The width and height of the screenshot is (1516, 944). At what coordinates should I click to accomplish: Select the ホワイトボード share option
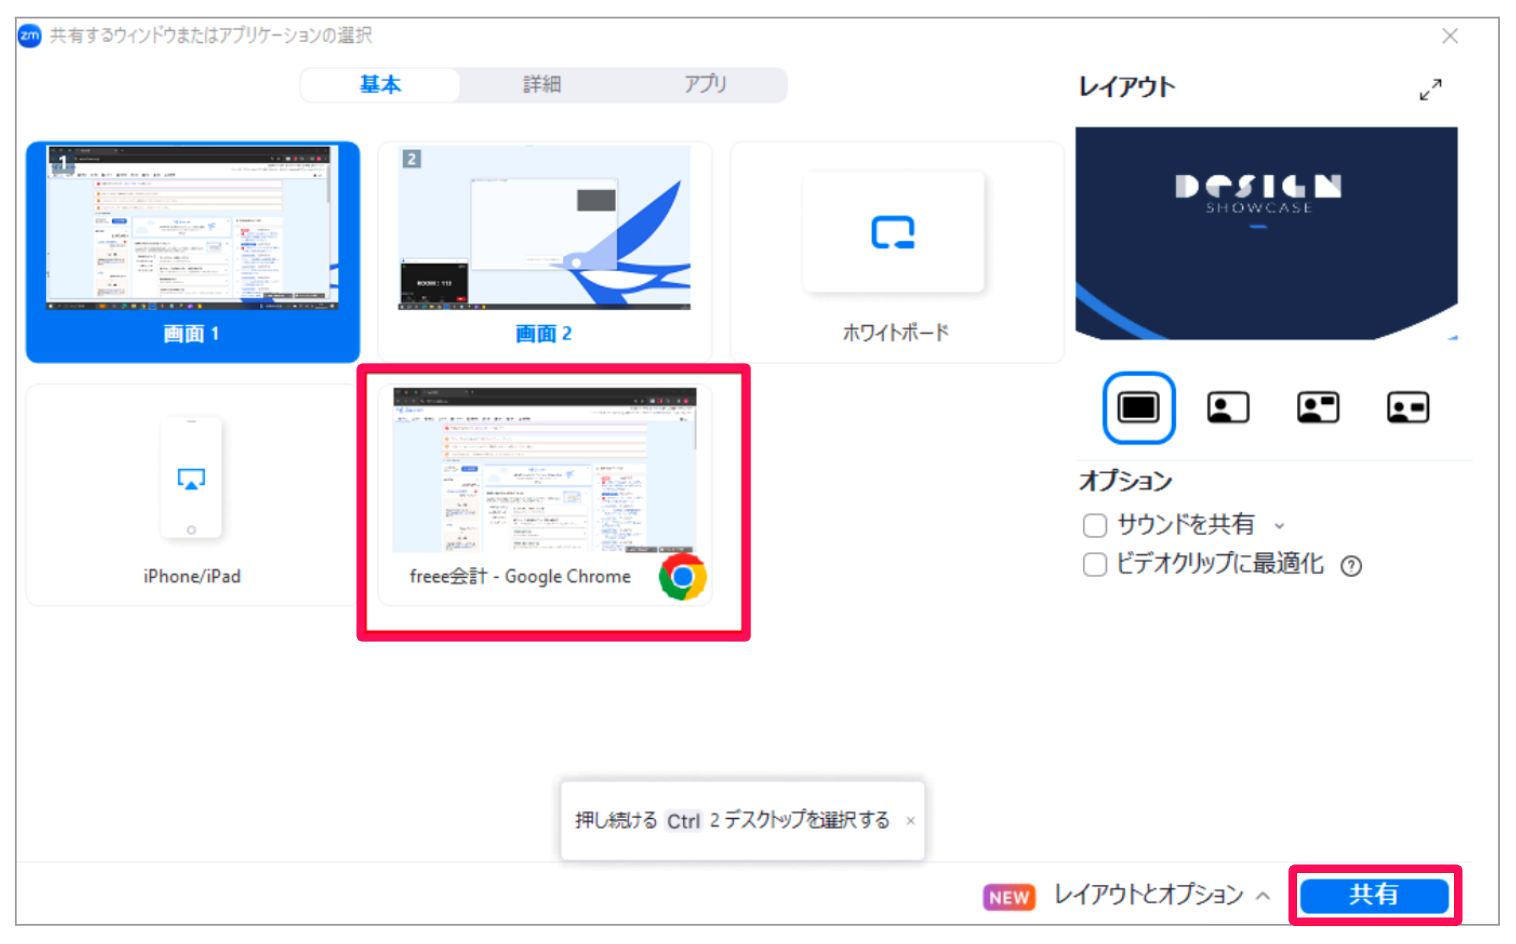pyautogui.click(x=897, y=252)
